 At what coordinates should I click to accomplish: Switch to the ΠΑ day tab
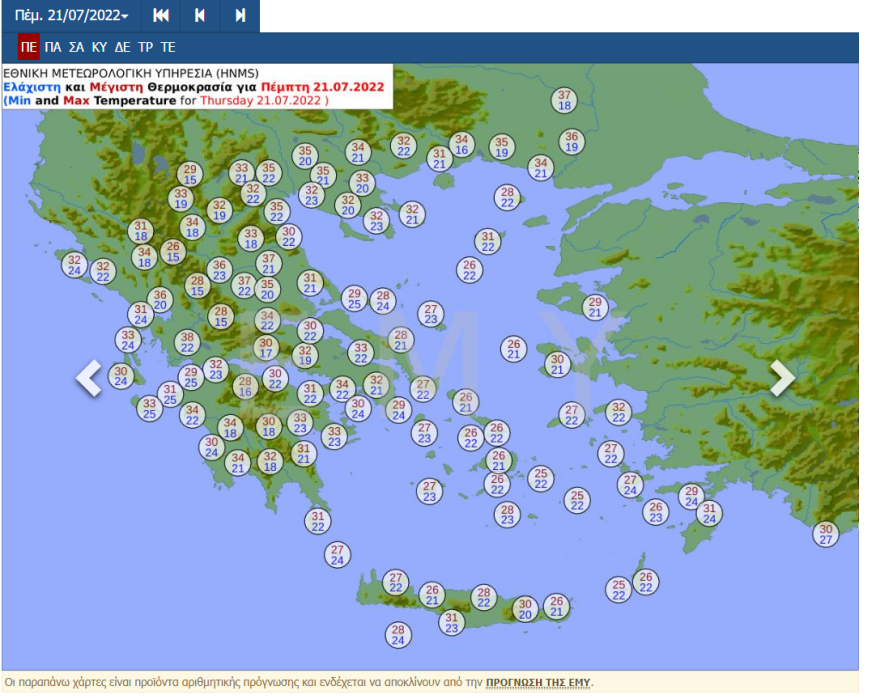point(53,47)
